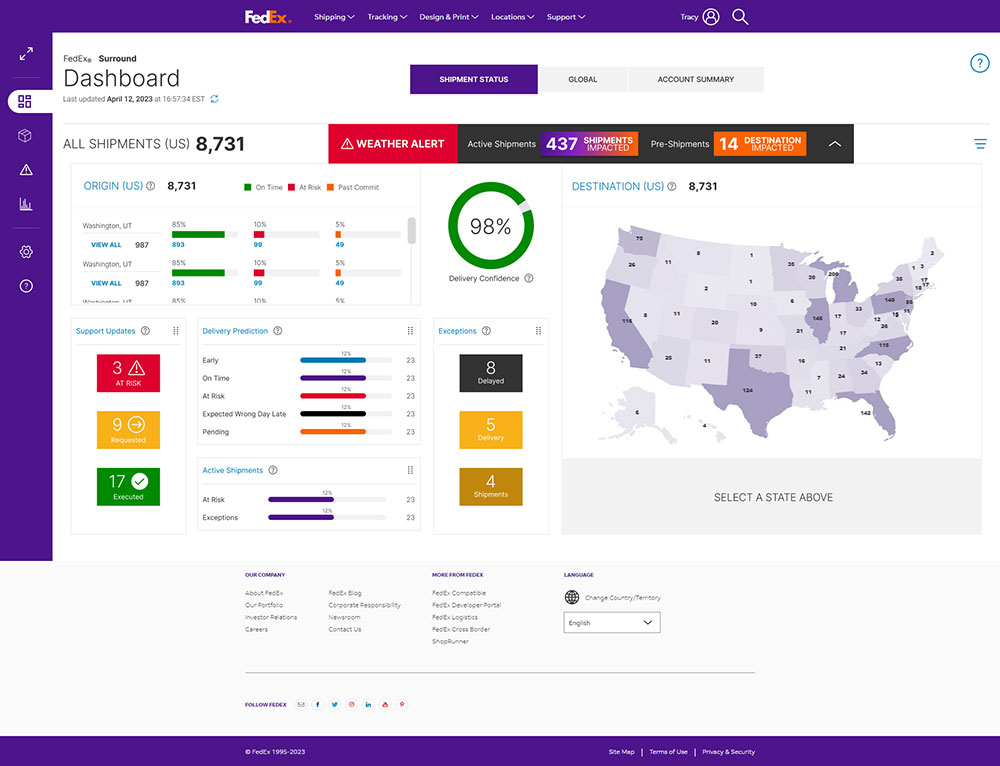This screenshot has width=1000, height=766.
Task: Open the shipments box icon in sidebar
Action: 26,136
